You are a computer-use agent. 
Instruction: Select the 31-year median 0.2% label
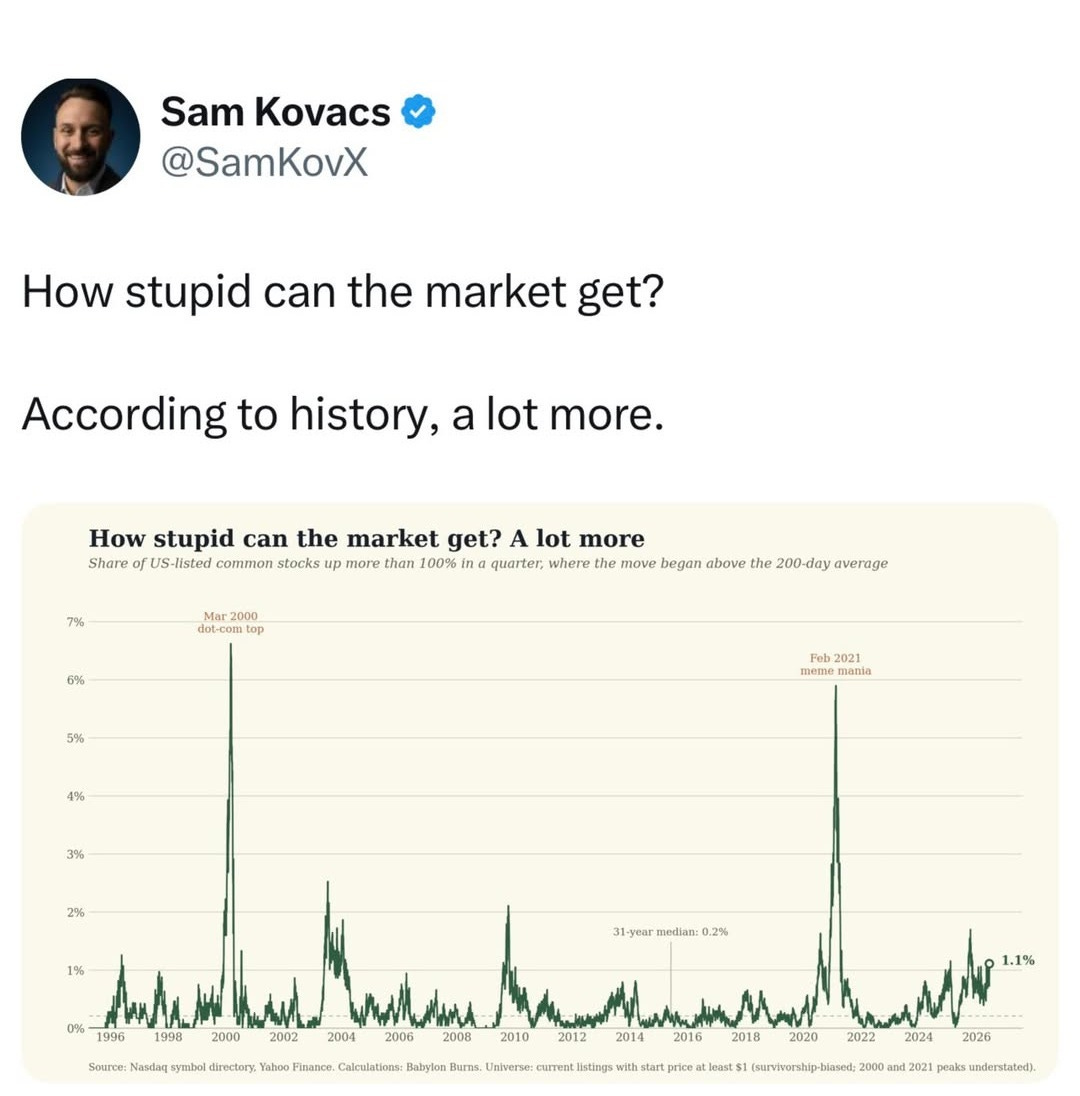[670, 932]
